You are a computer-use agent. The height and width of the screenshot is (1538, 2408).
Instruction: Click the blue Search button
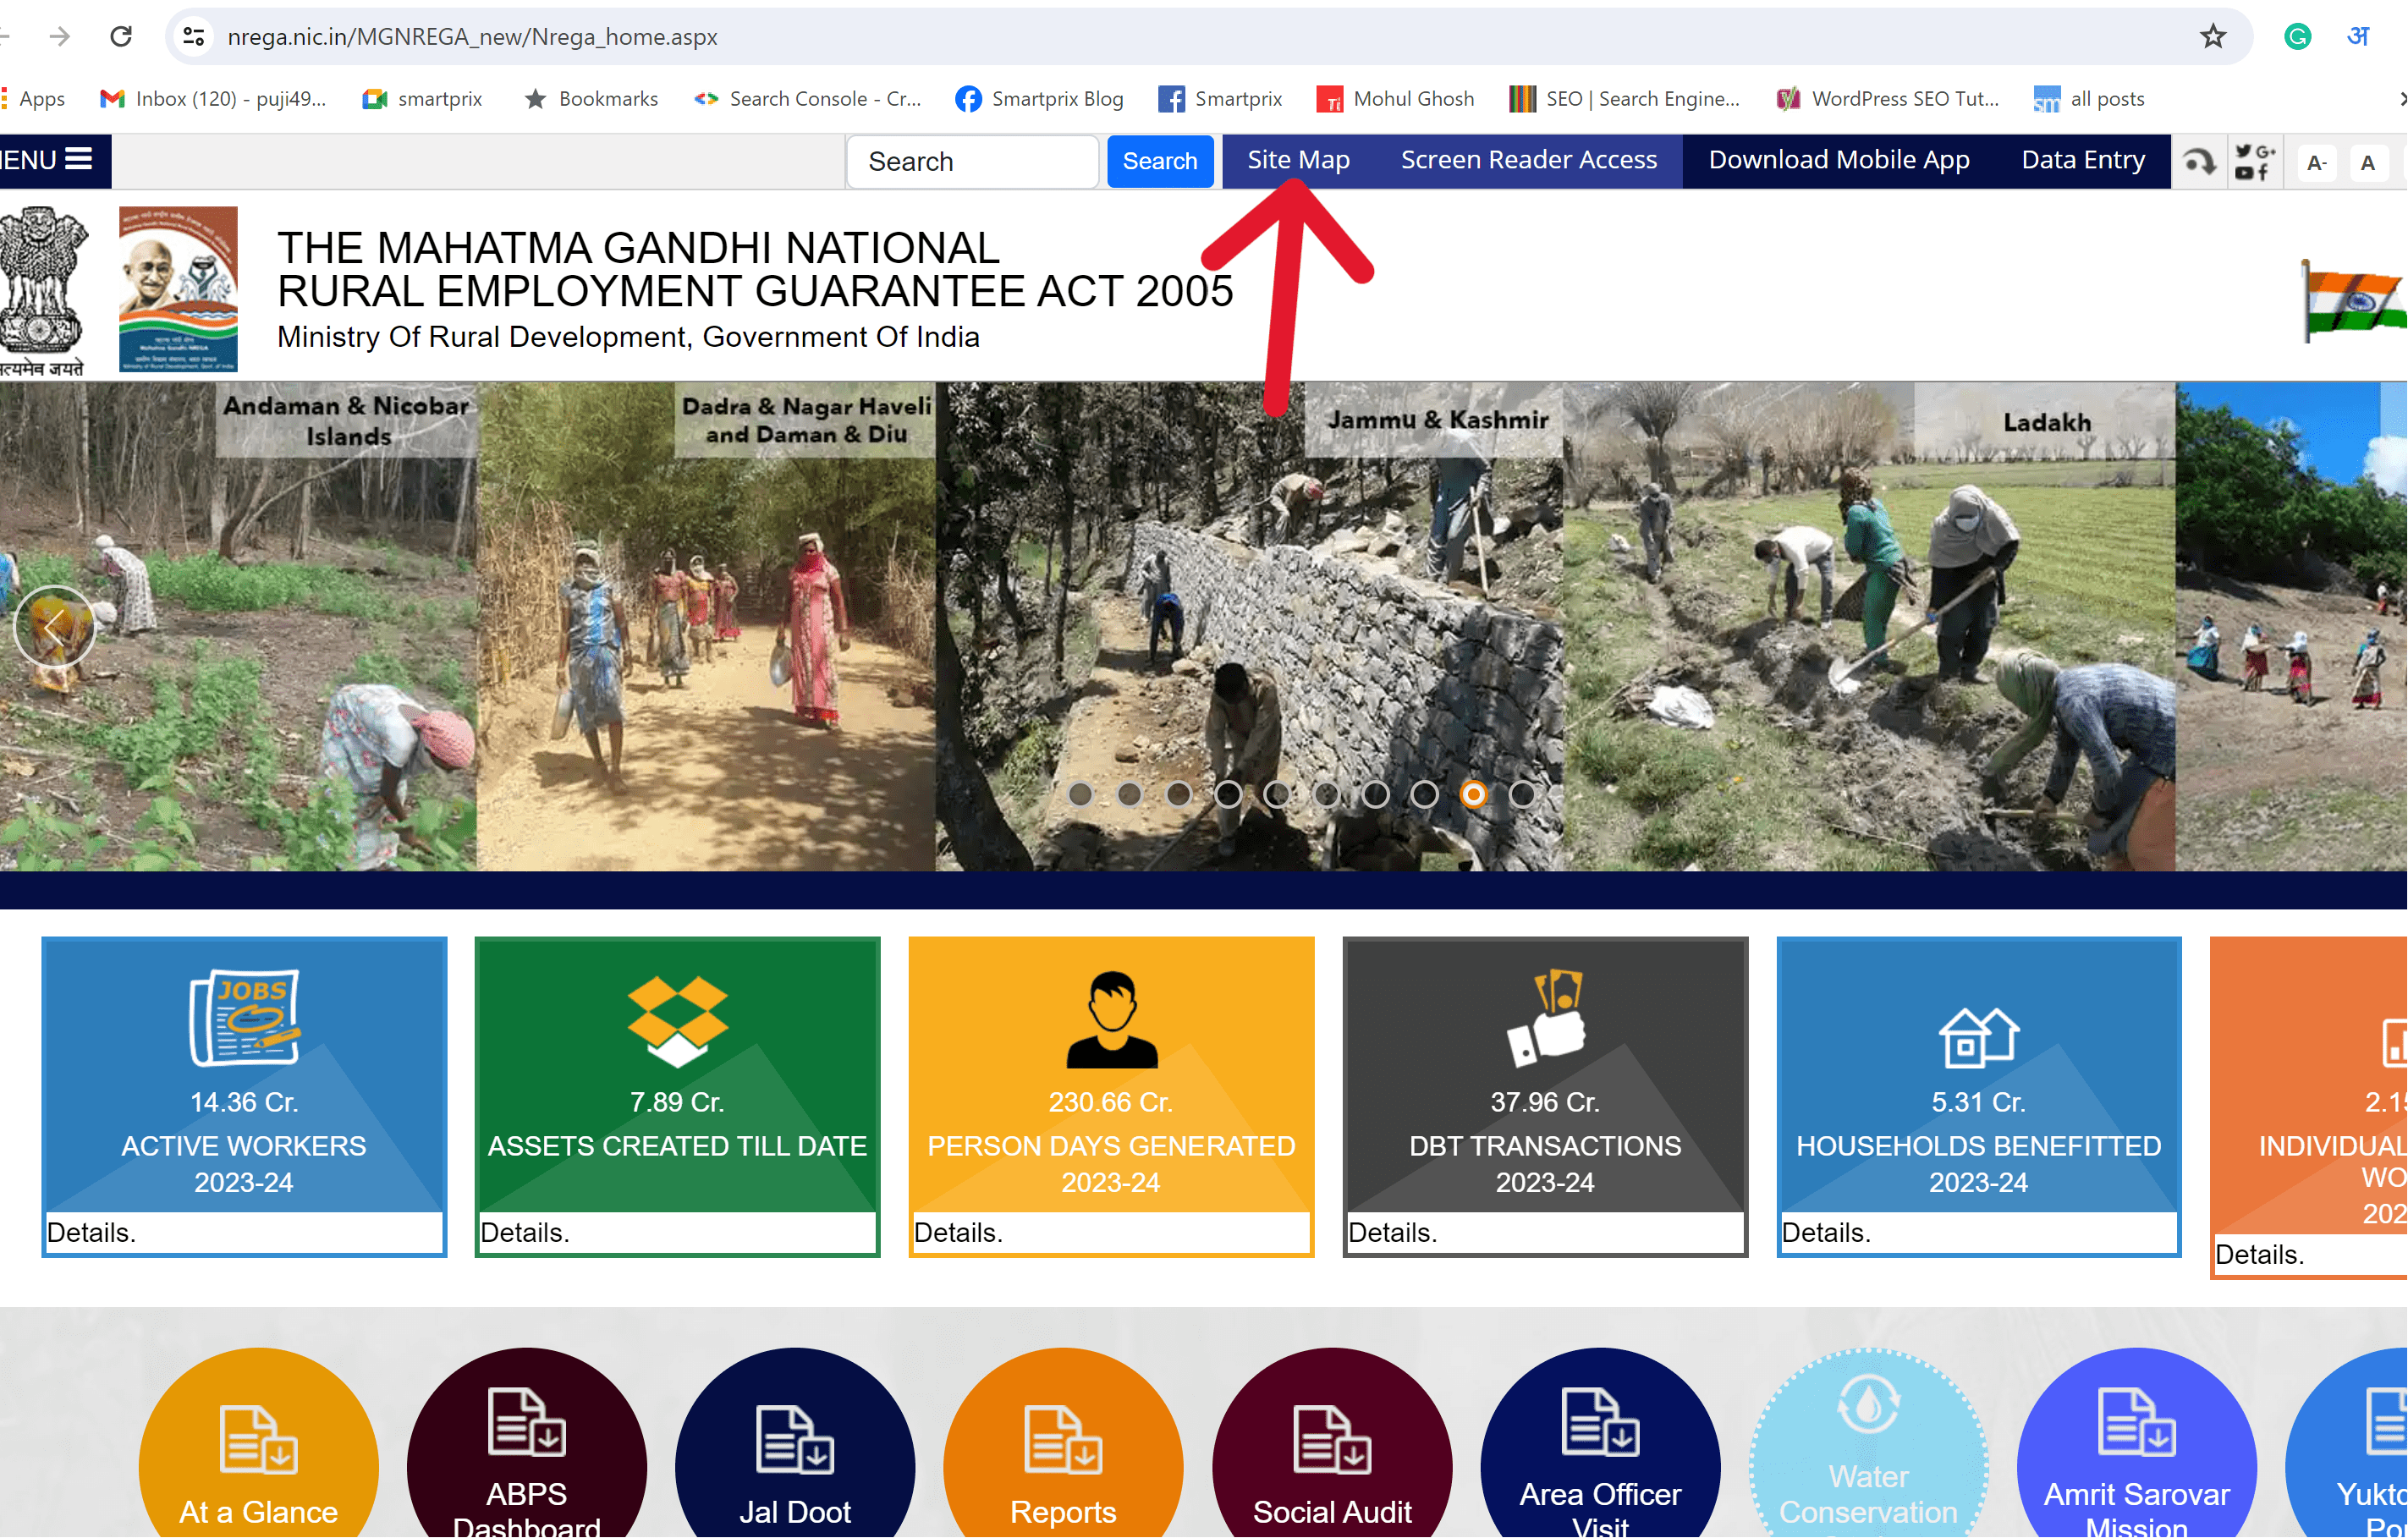coord(1159,161)
